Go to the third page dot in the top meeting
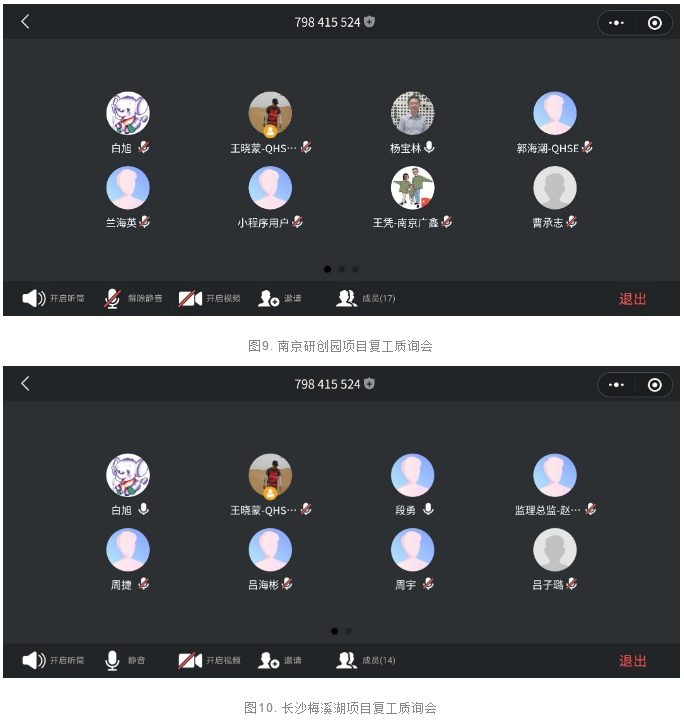The width and height of the screenshot is (684, 723). coord(355,269)
